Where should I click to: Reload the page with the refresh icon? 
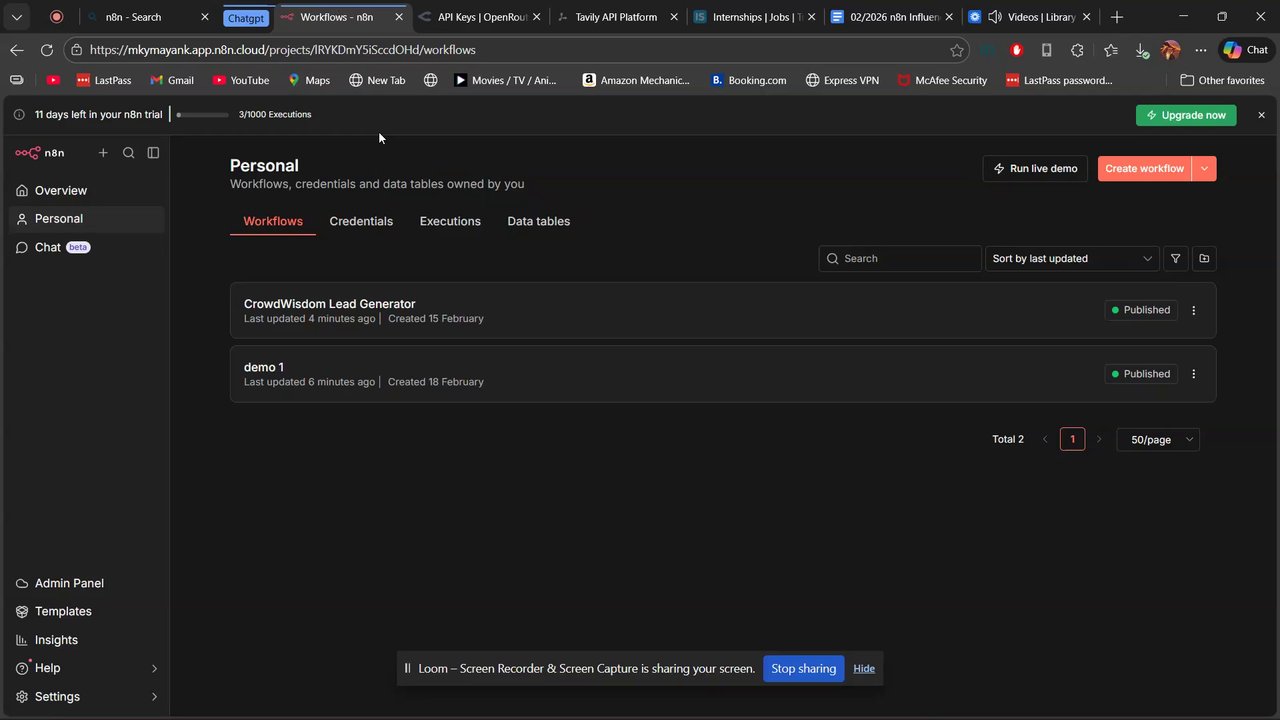pos(47,50)
